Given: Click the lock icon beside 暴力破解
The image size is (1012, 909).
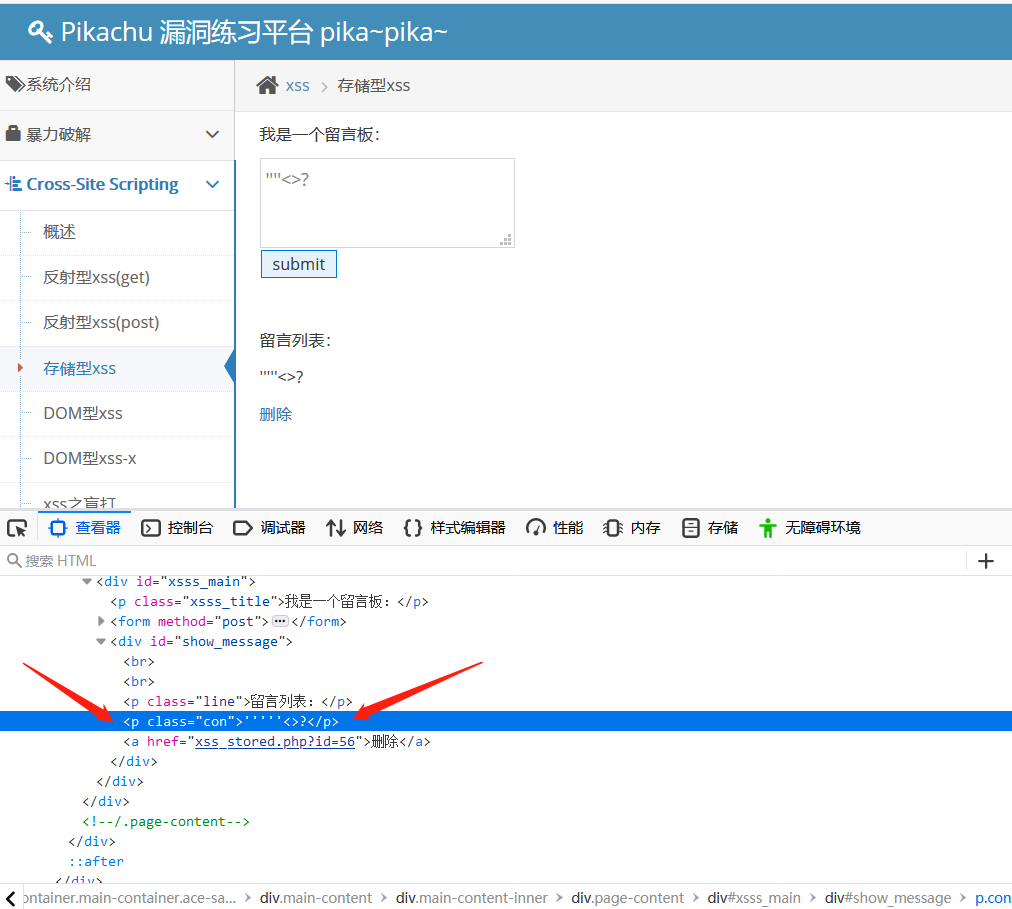Looking at the screenshot, I should click(x=13, y=134).
